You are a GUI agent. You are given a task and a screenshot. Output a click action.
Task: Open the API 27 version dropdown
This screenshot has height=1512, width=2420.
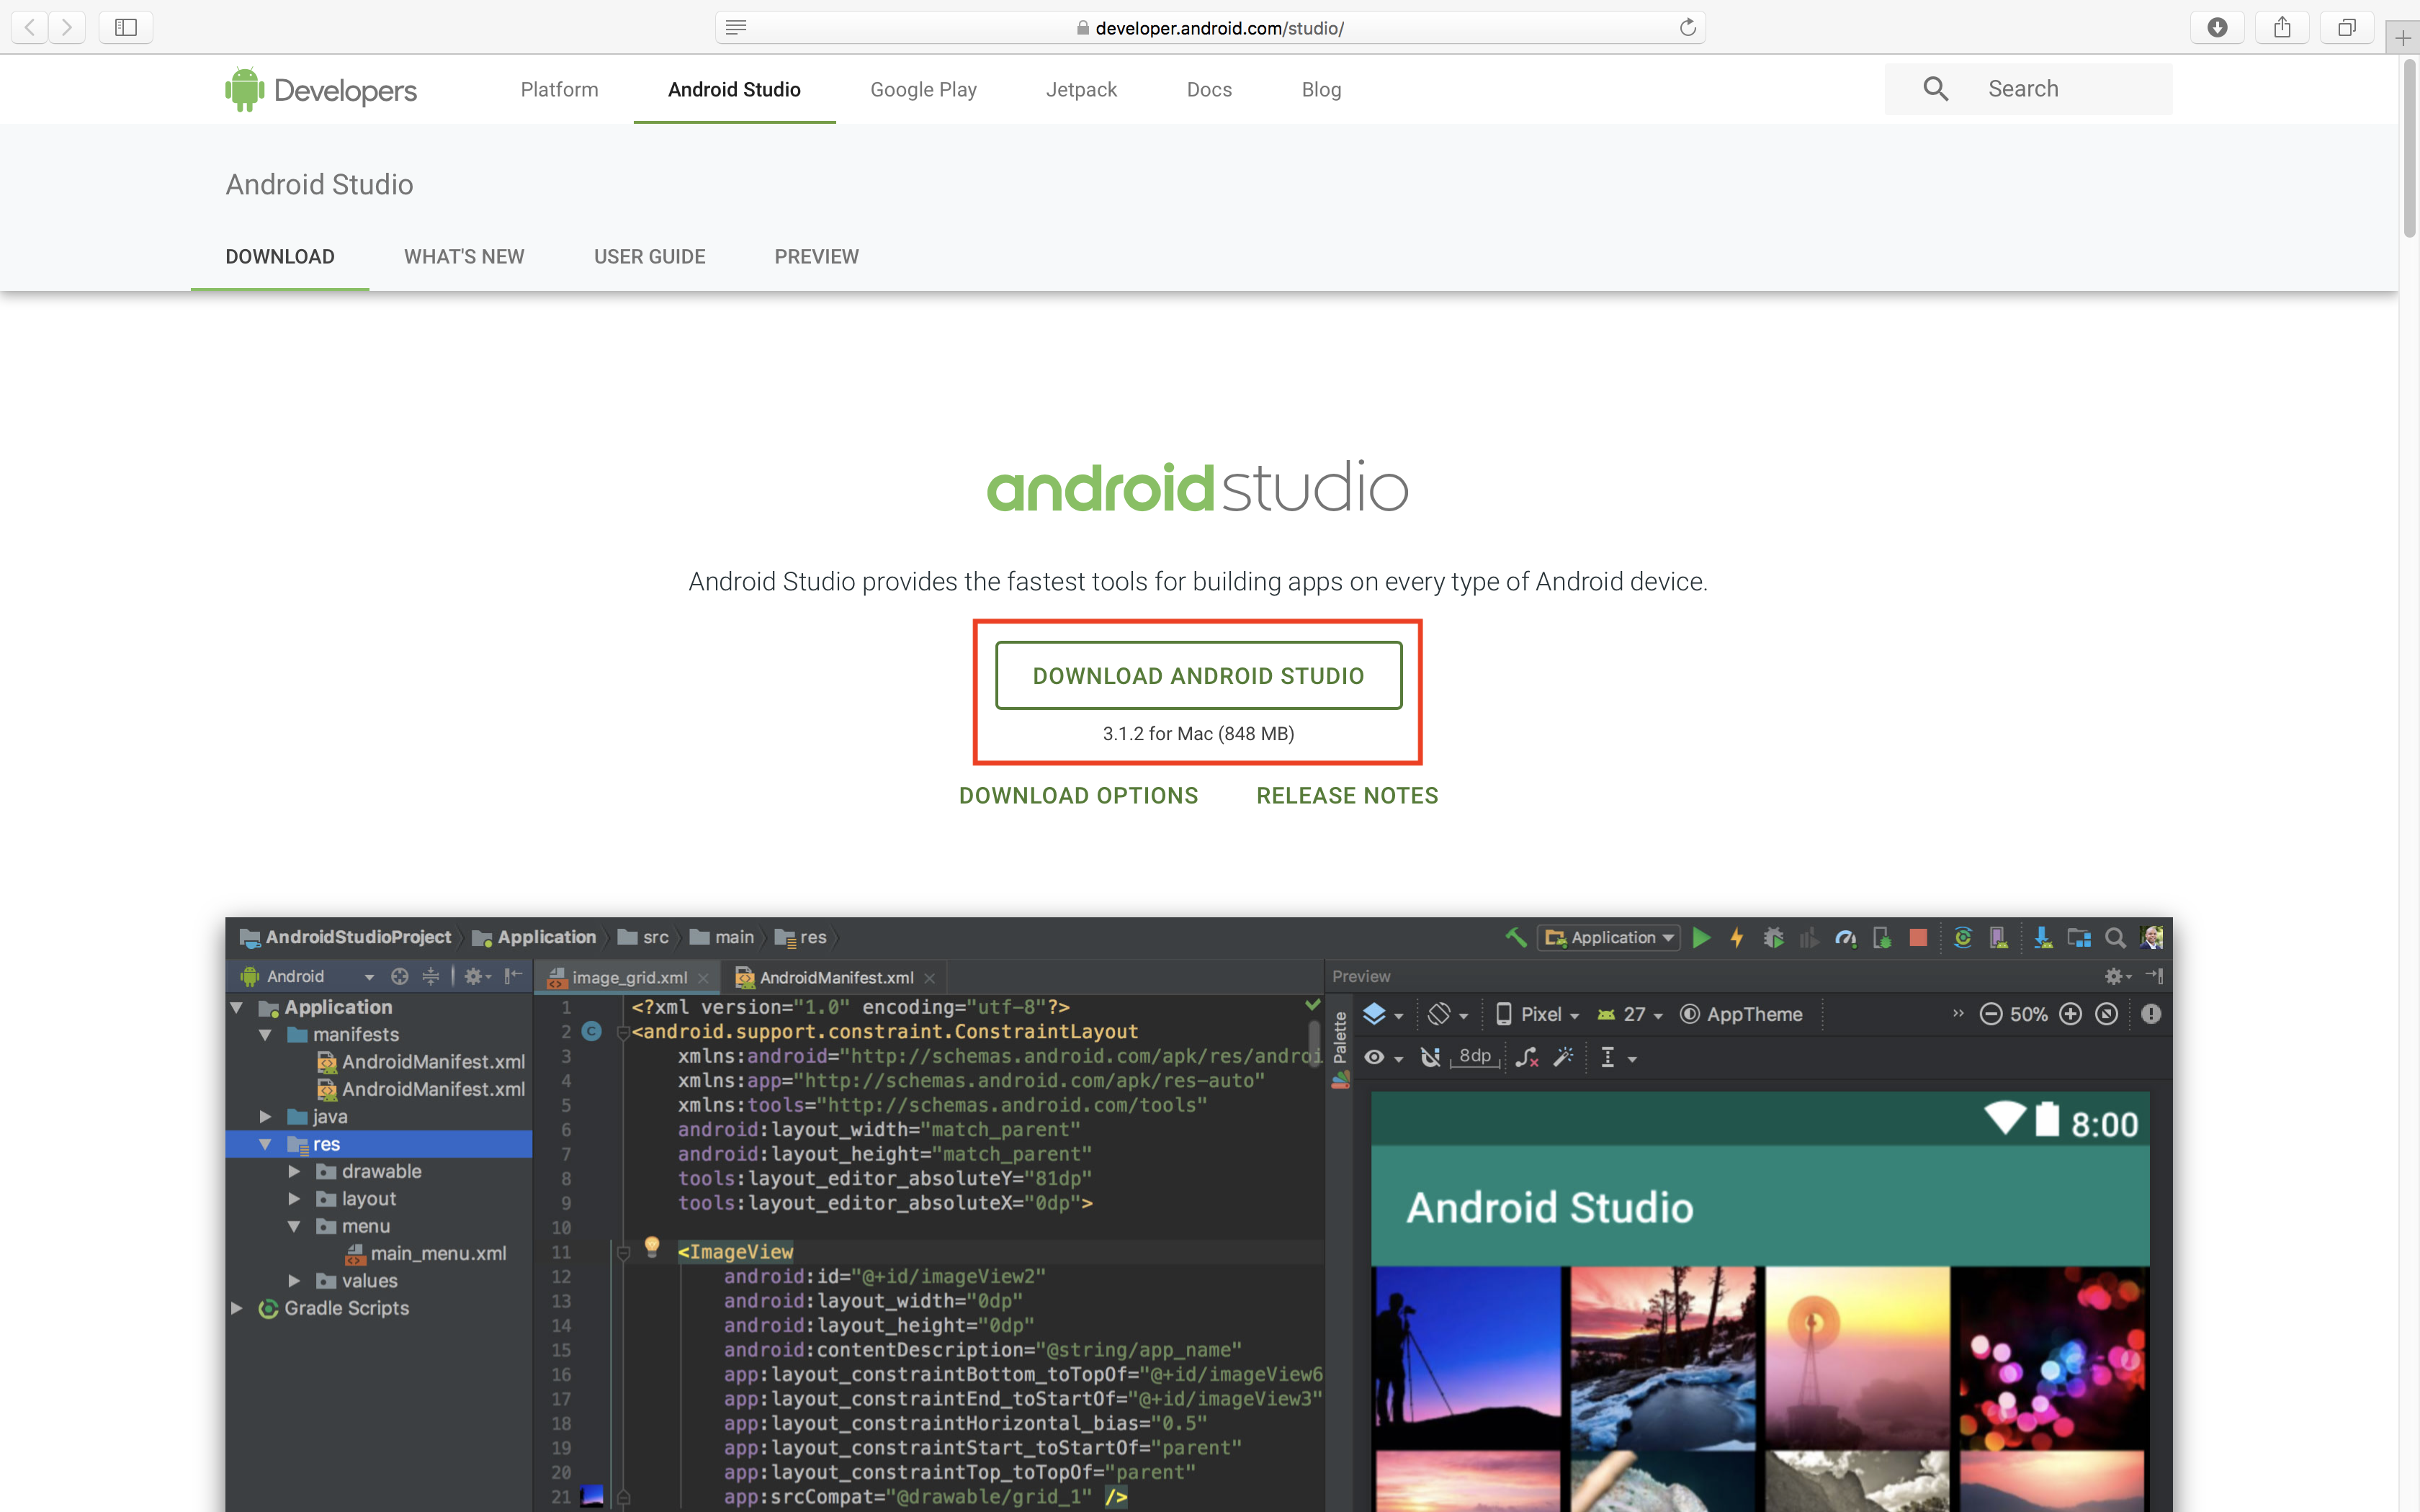tap(1630, 1014)
